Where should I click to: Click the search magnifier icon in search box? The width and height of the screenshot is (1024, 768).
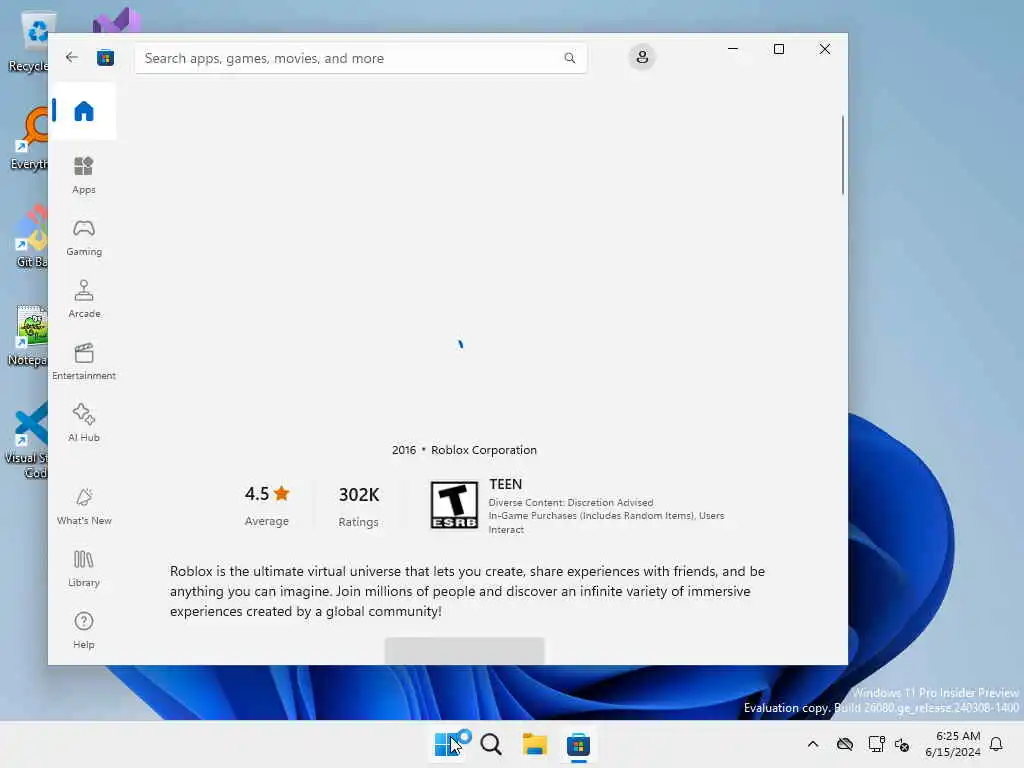point(569,58)
